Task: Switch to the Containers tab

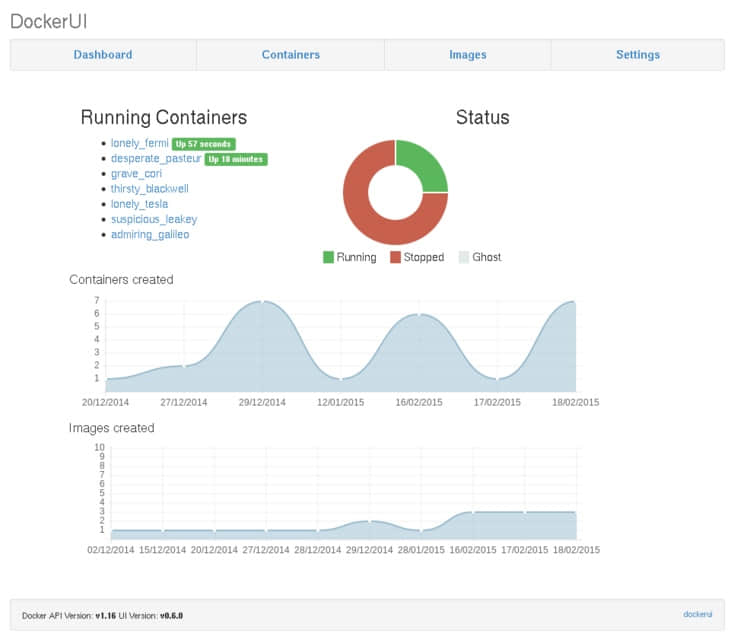Action: [x=291, y=55]
